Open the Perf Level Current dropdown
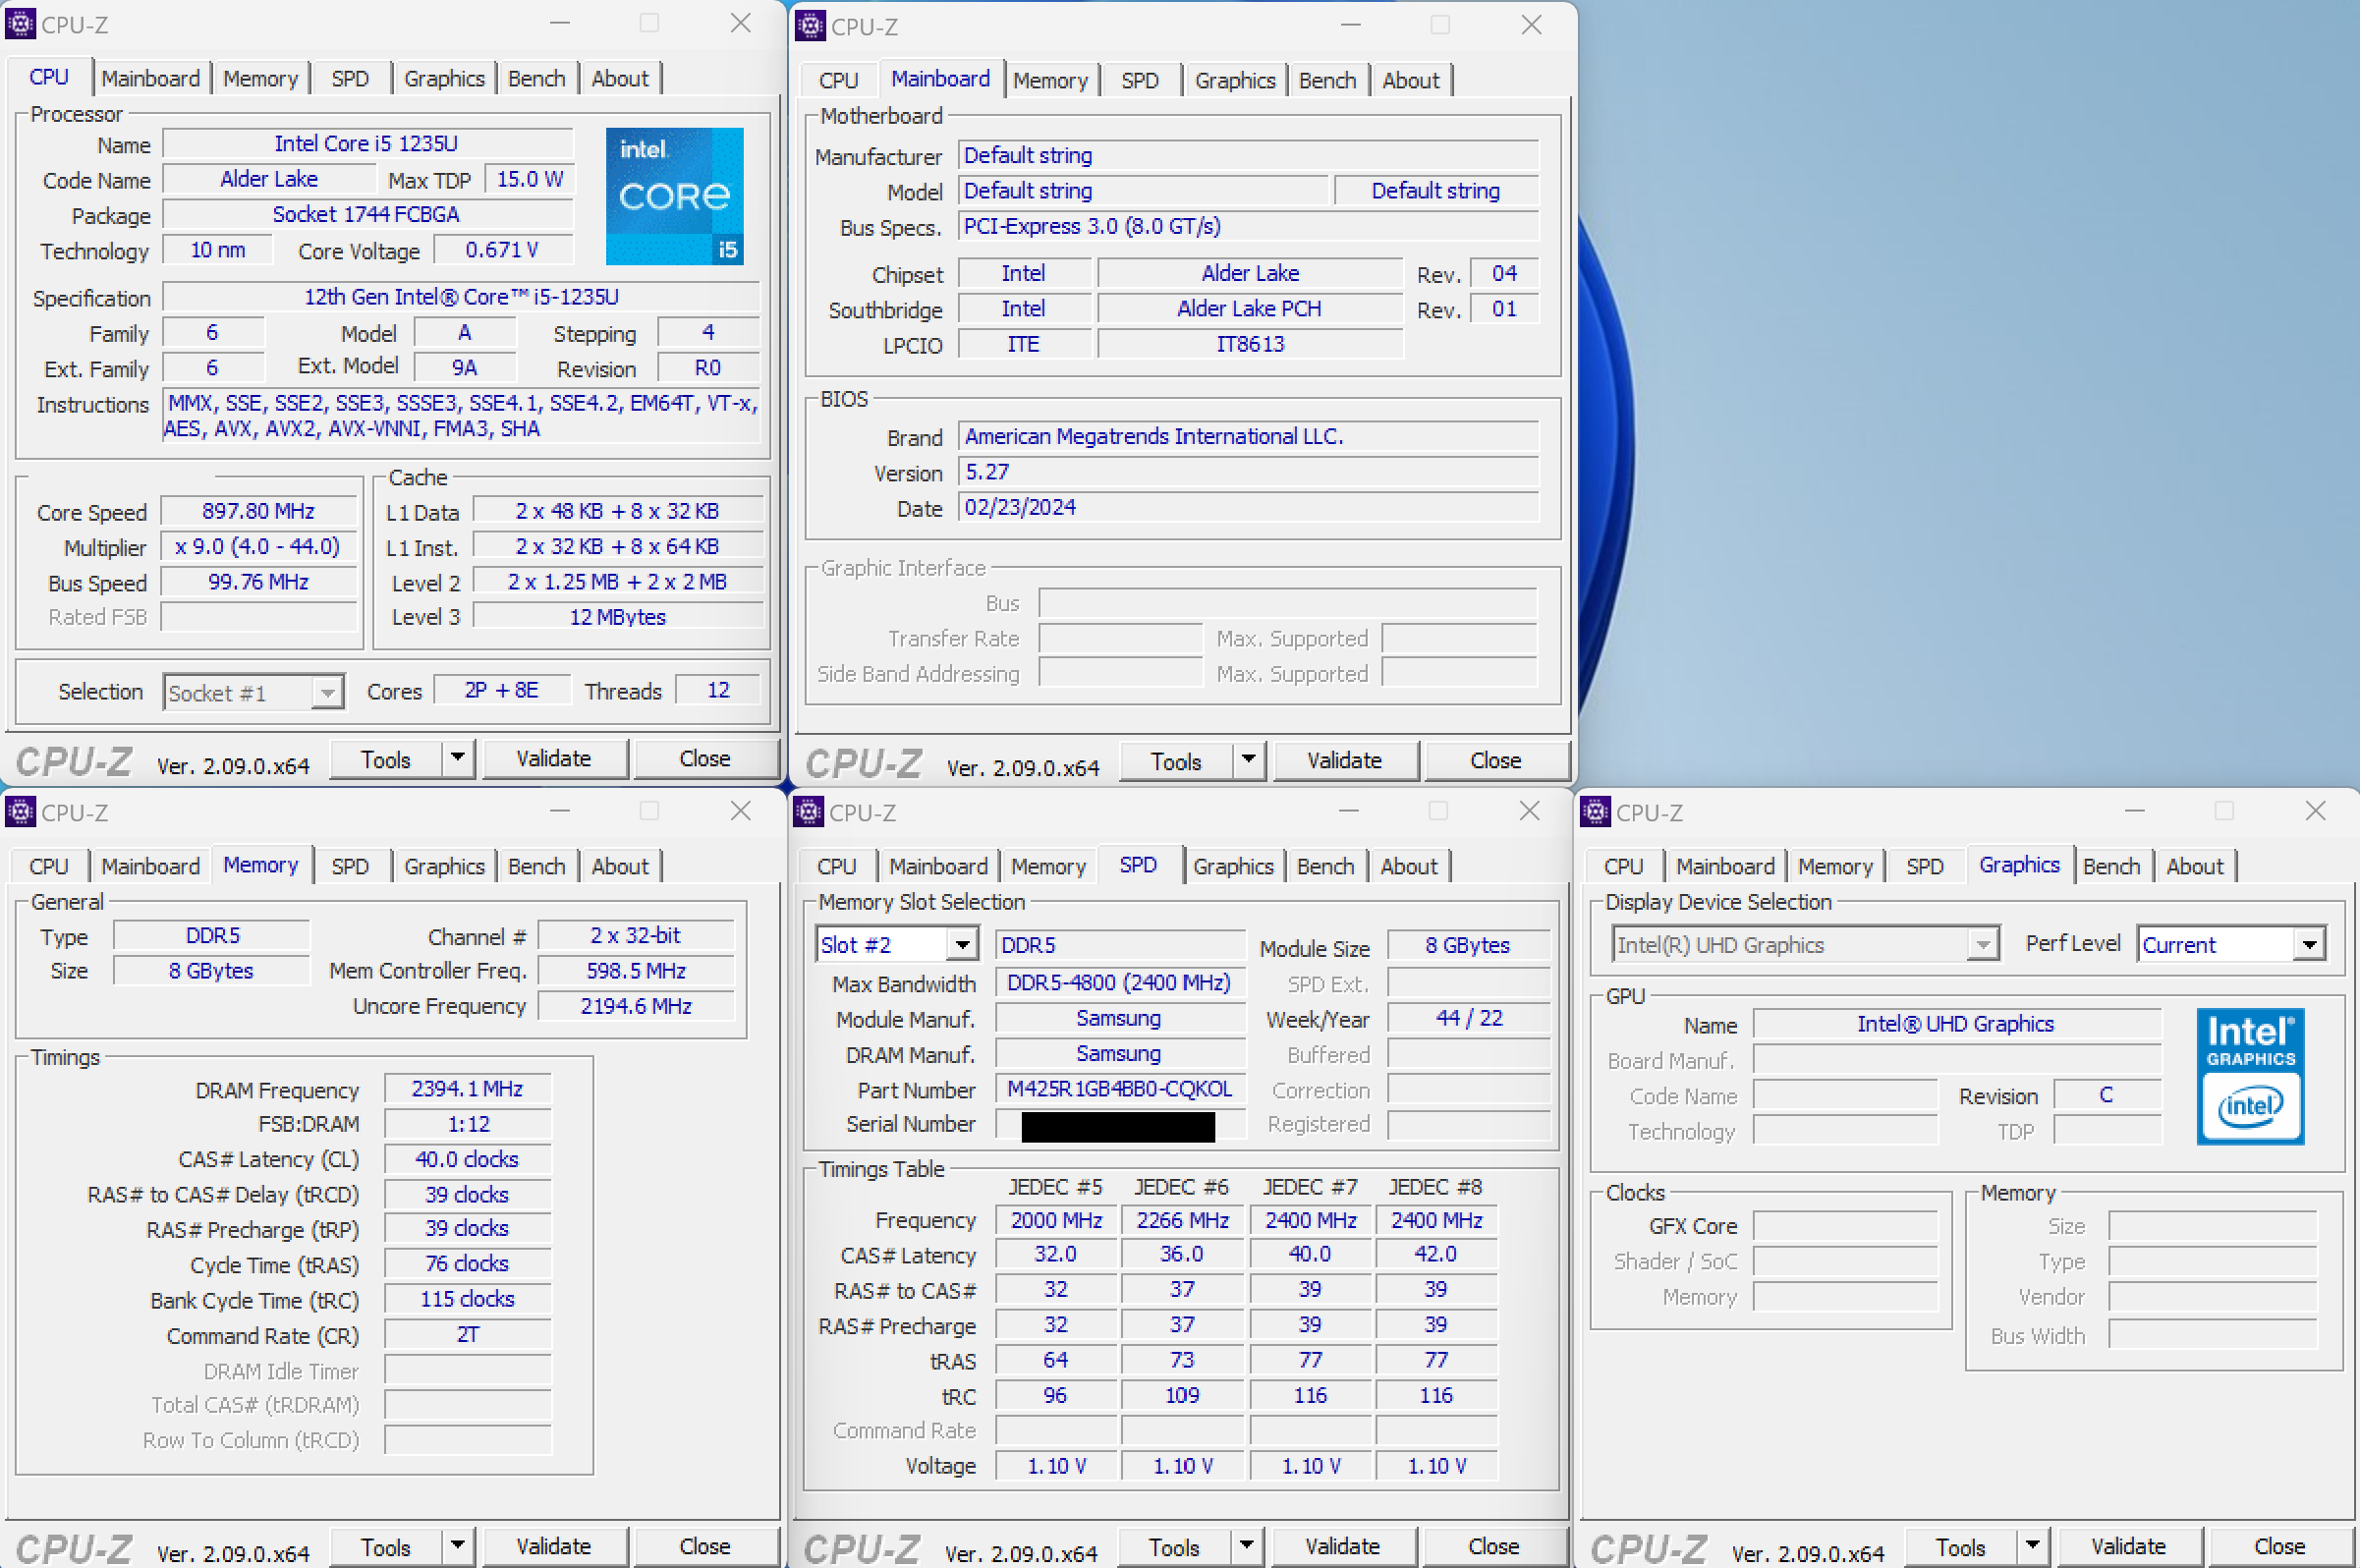 tap(2308, 944)
